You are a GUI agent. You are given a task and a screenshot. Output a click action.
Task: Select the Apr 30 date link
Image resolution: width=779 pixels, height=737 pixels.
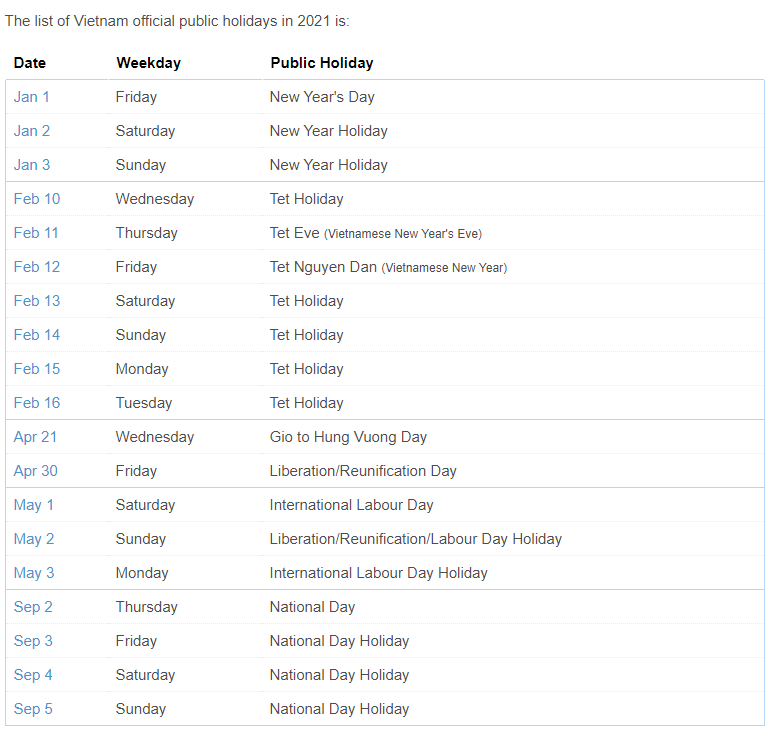pyautogui.click(x=36, y=471)
